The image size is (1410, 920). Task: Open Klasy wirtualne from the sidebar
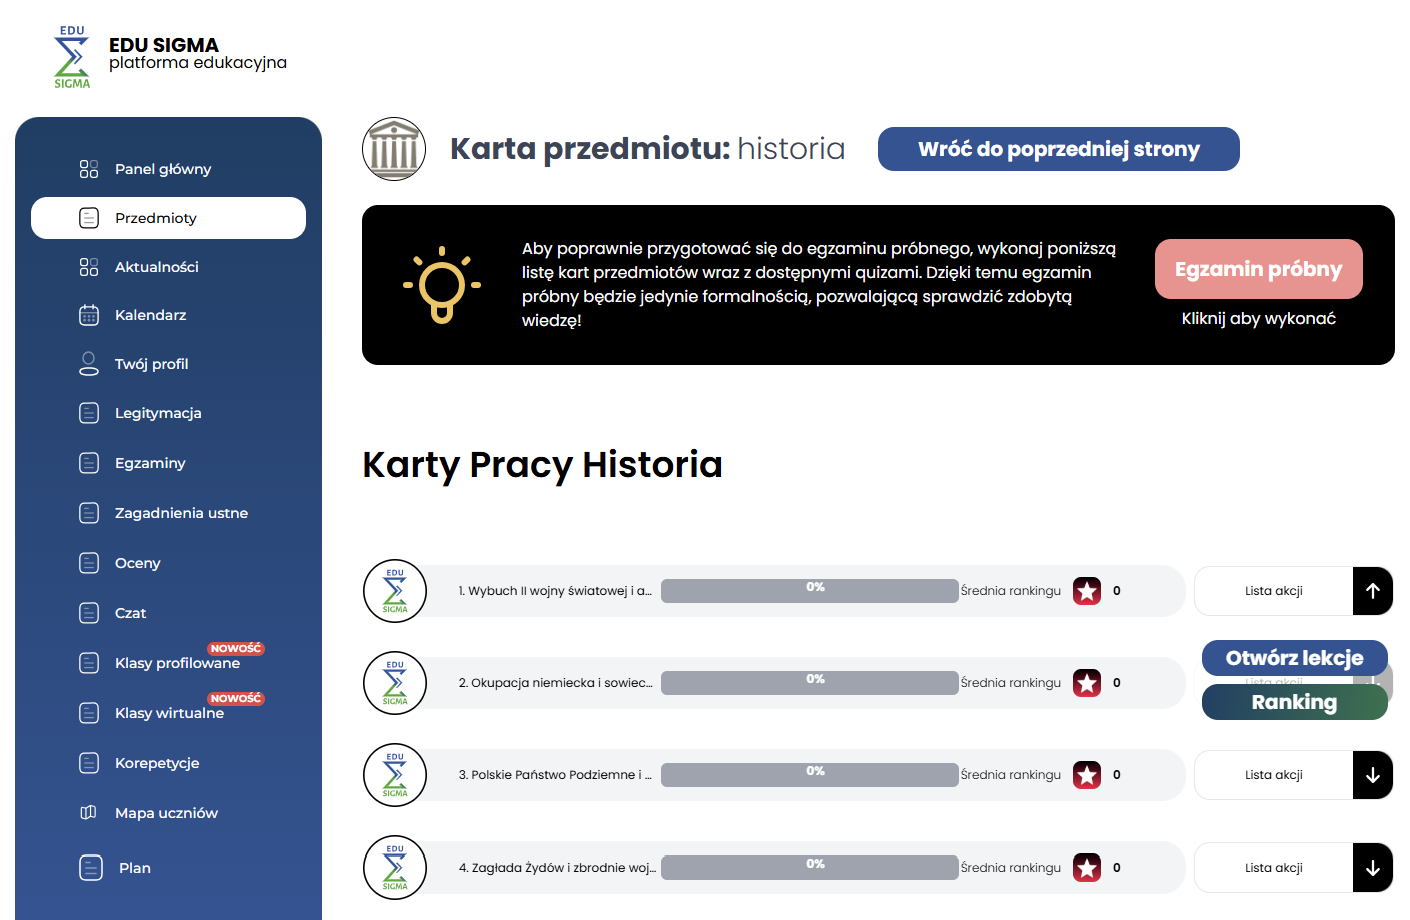[x=169, y=713]
